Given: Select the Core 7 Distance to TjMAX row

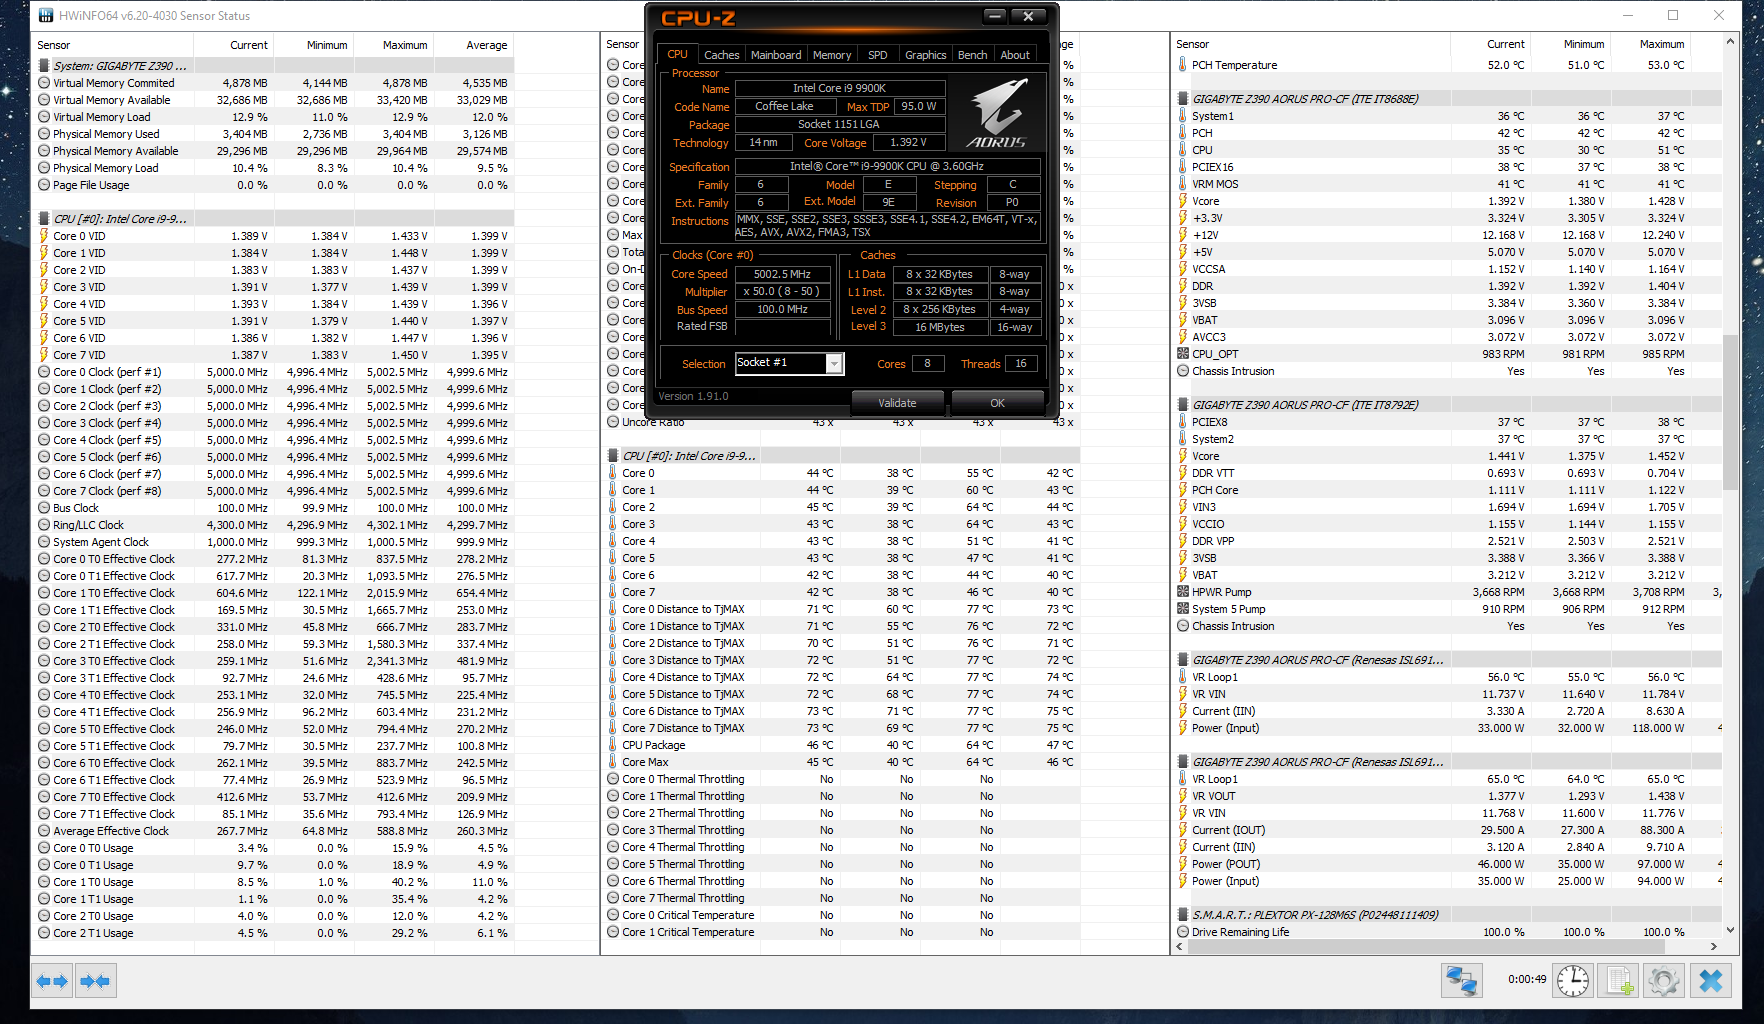Looking at the screenshot, I should point(840,728).
